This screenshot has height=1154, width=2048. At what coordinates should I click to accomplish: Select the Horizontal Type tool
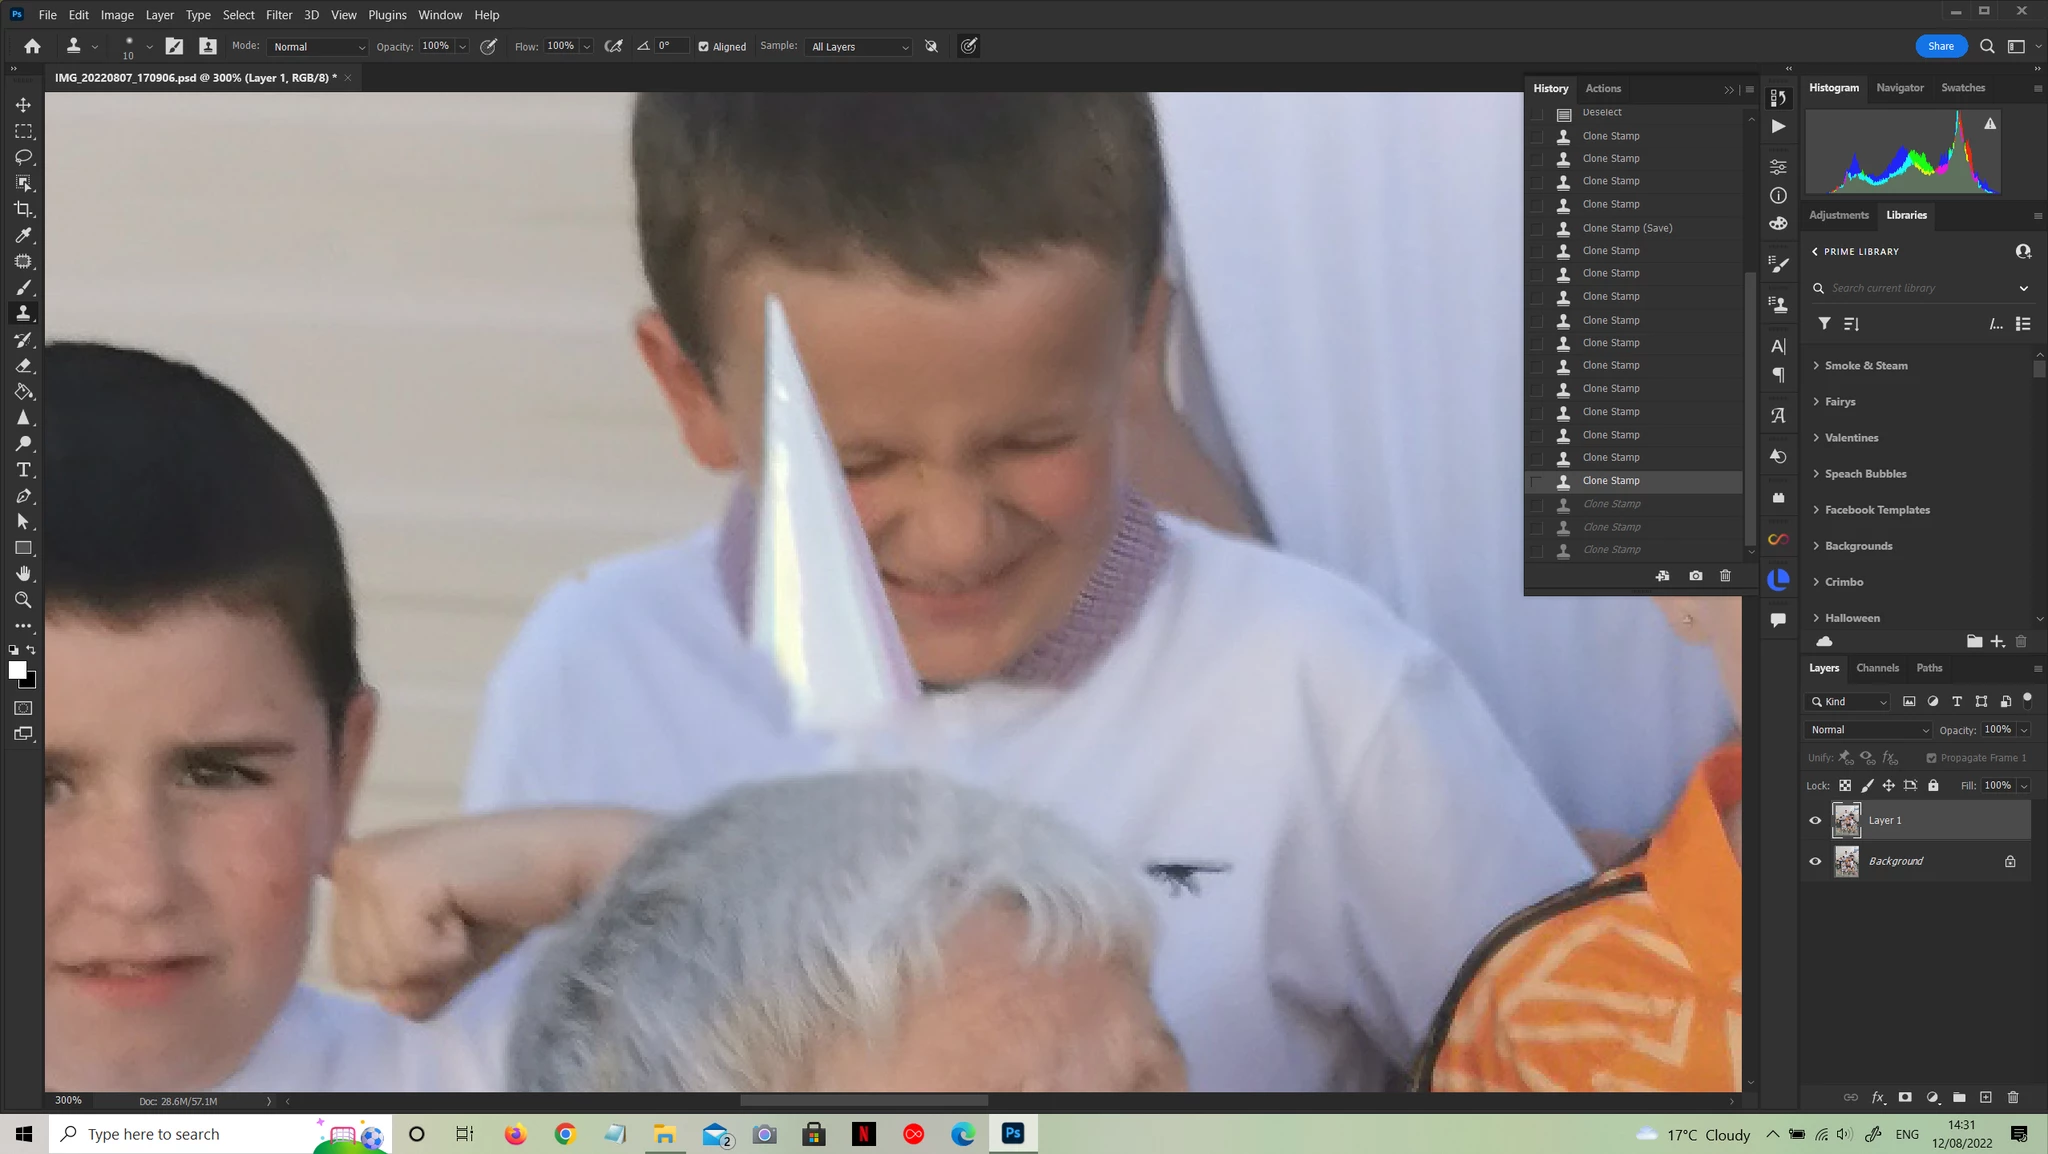tap(23, 470)
